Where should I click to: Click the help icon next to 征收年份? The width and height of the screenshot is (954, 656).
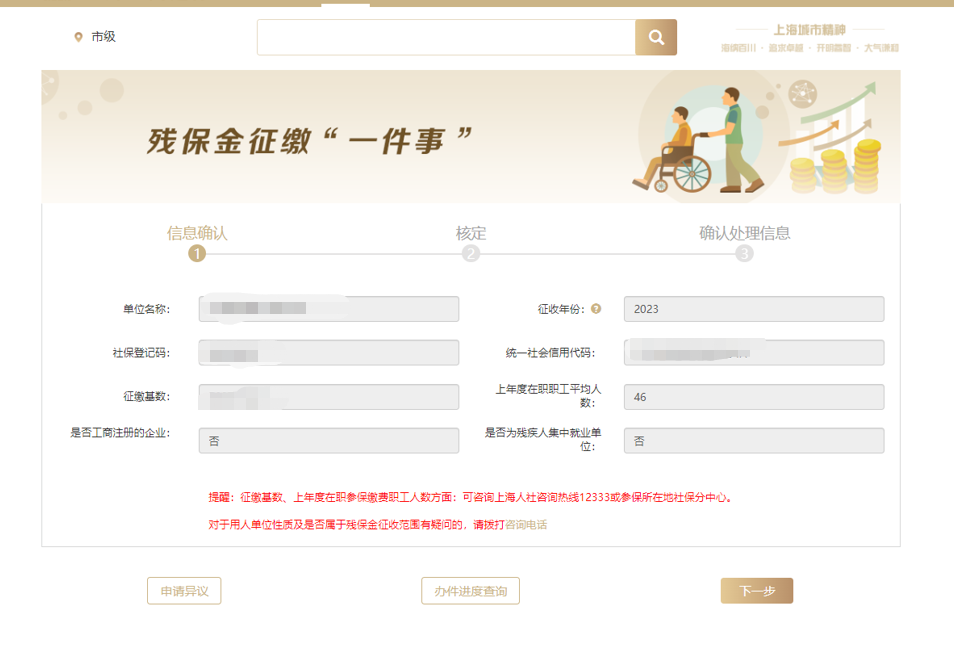[x=596, y=309]
